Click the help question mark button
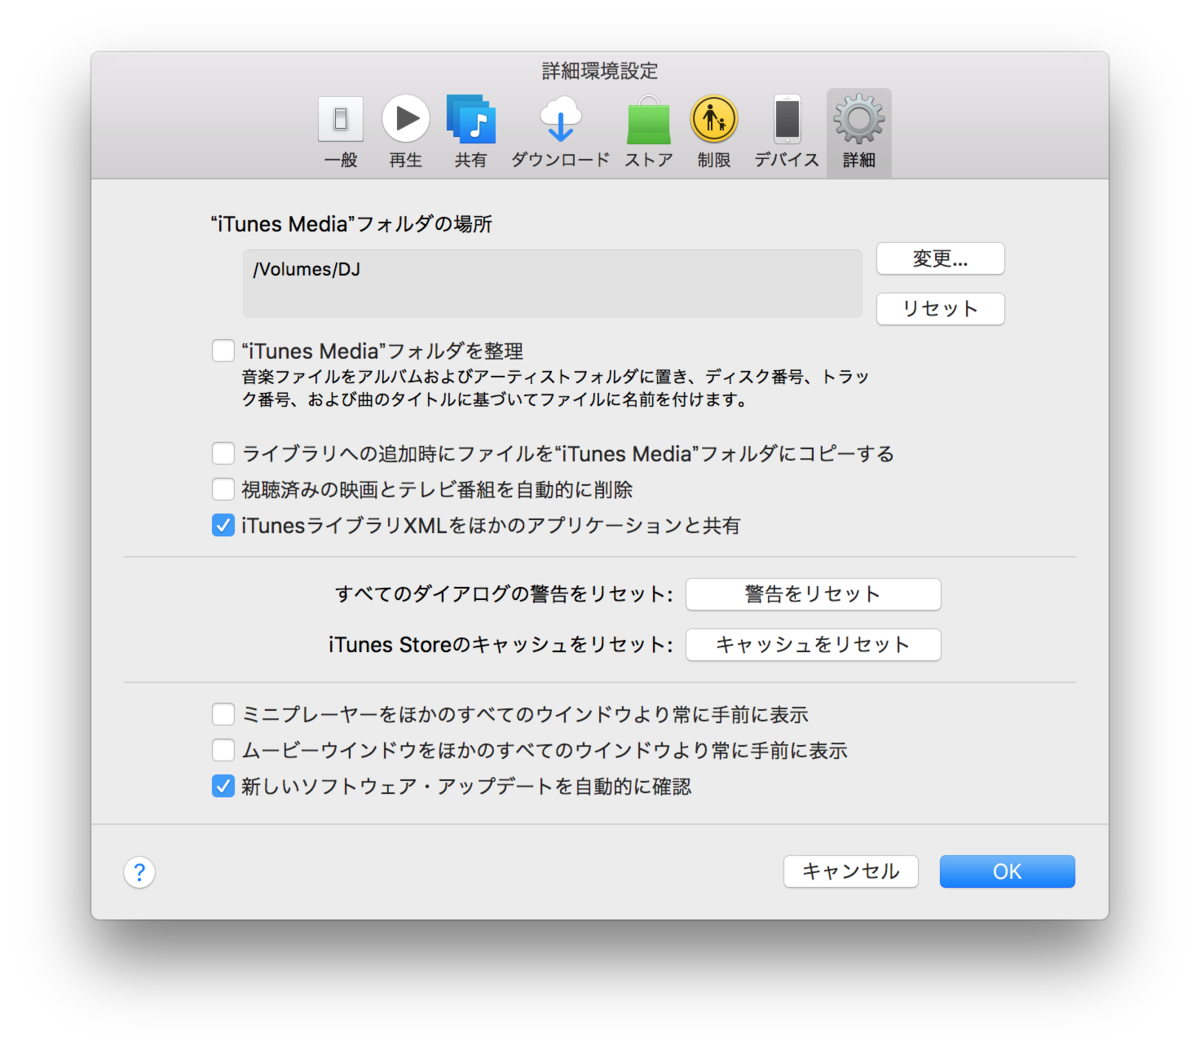The height and width of the screenshot is (1050, 1200). (140, 872)
